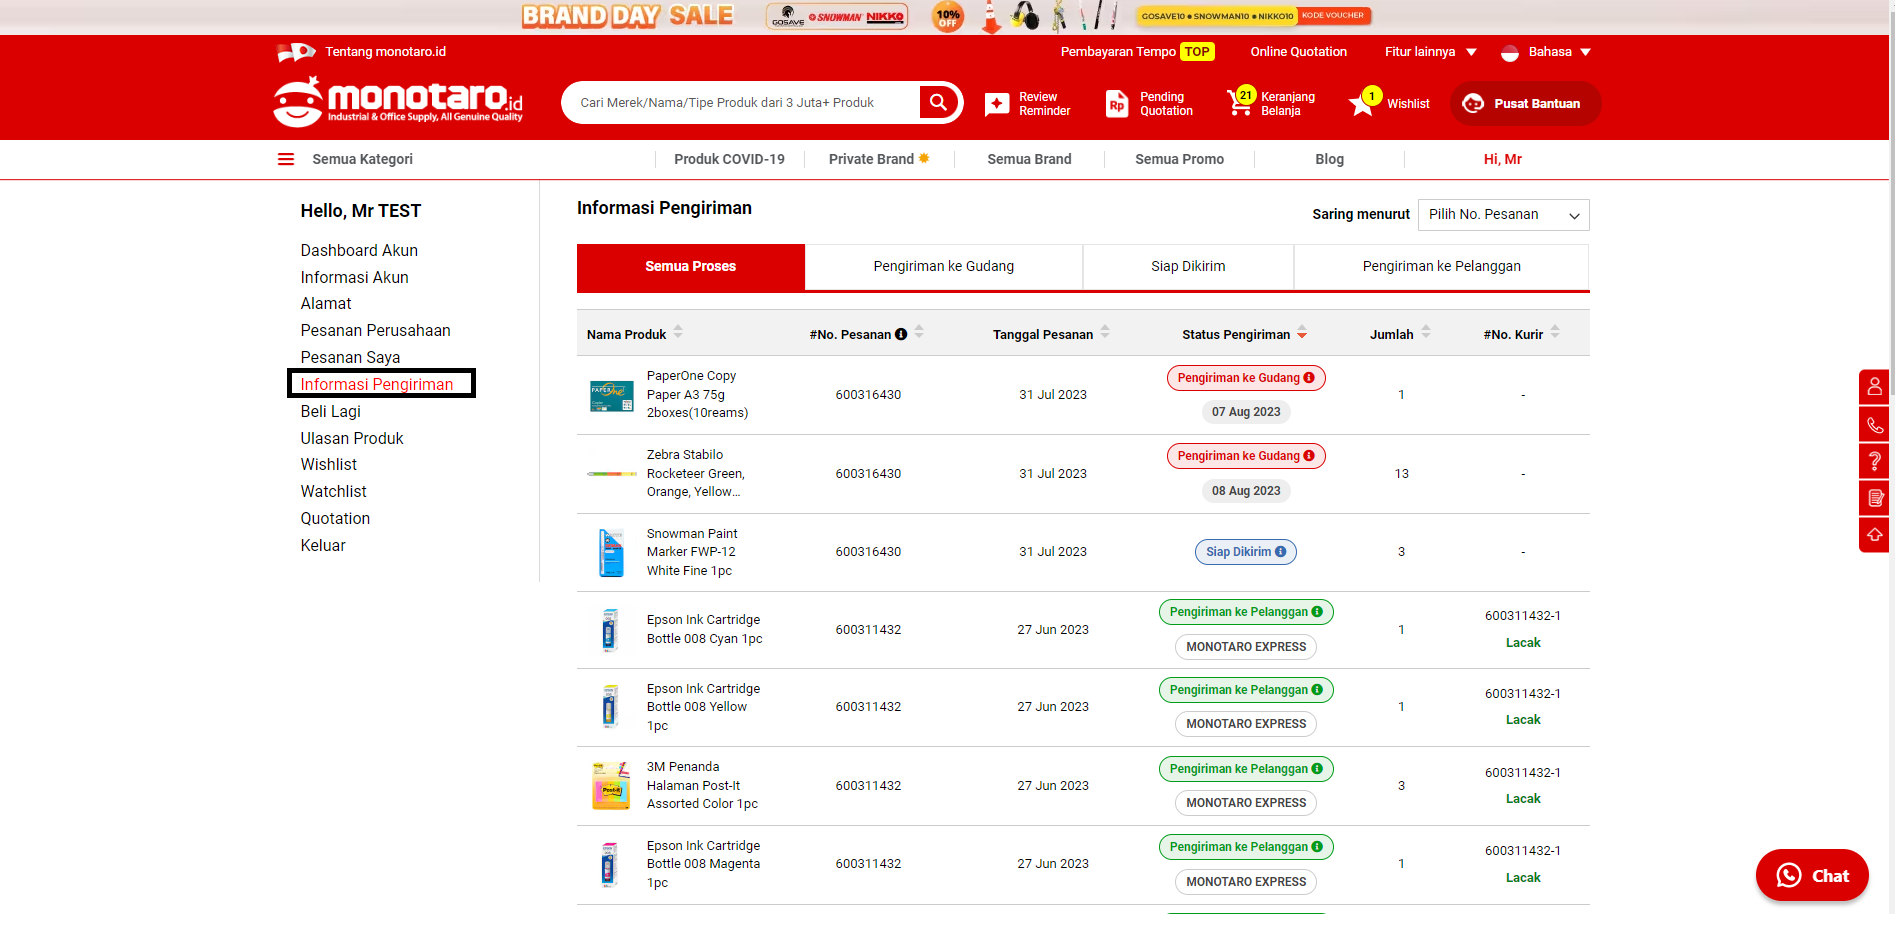The width and height of the screenshot is (1903, 934).
Task: Click the 3M Penanda Post-It thumbnail
Action: coord(611,786)
